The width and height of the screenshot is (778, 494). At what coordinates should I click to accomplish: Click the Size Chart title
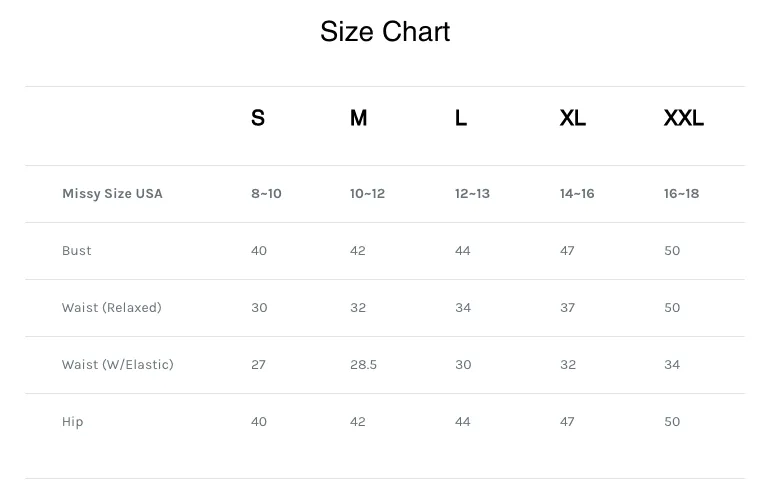click(385, 32)
